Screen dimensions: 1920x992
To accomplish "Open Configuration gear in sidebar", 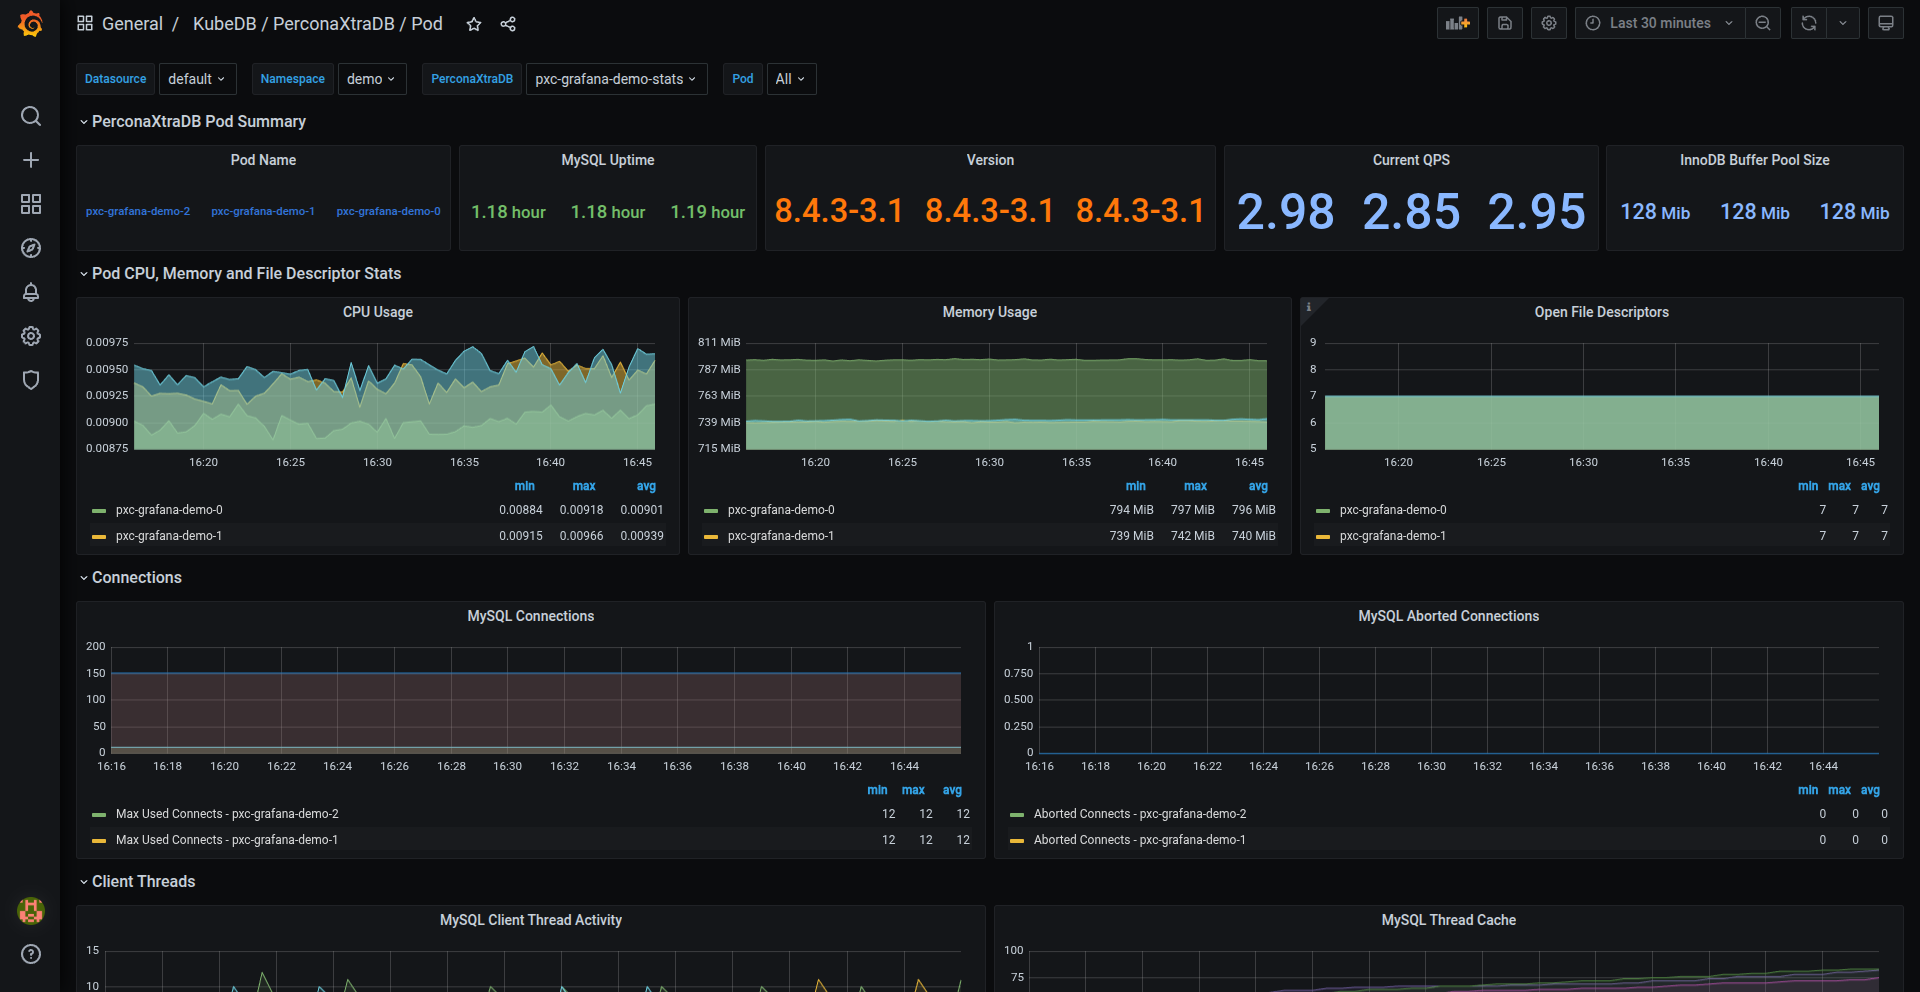I will point(31,336).
